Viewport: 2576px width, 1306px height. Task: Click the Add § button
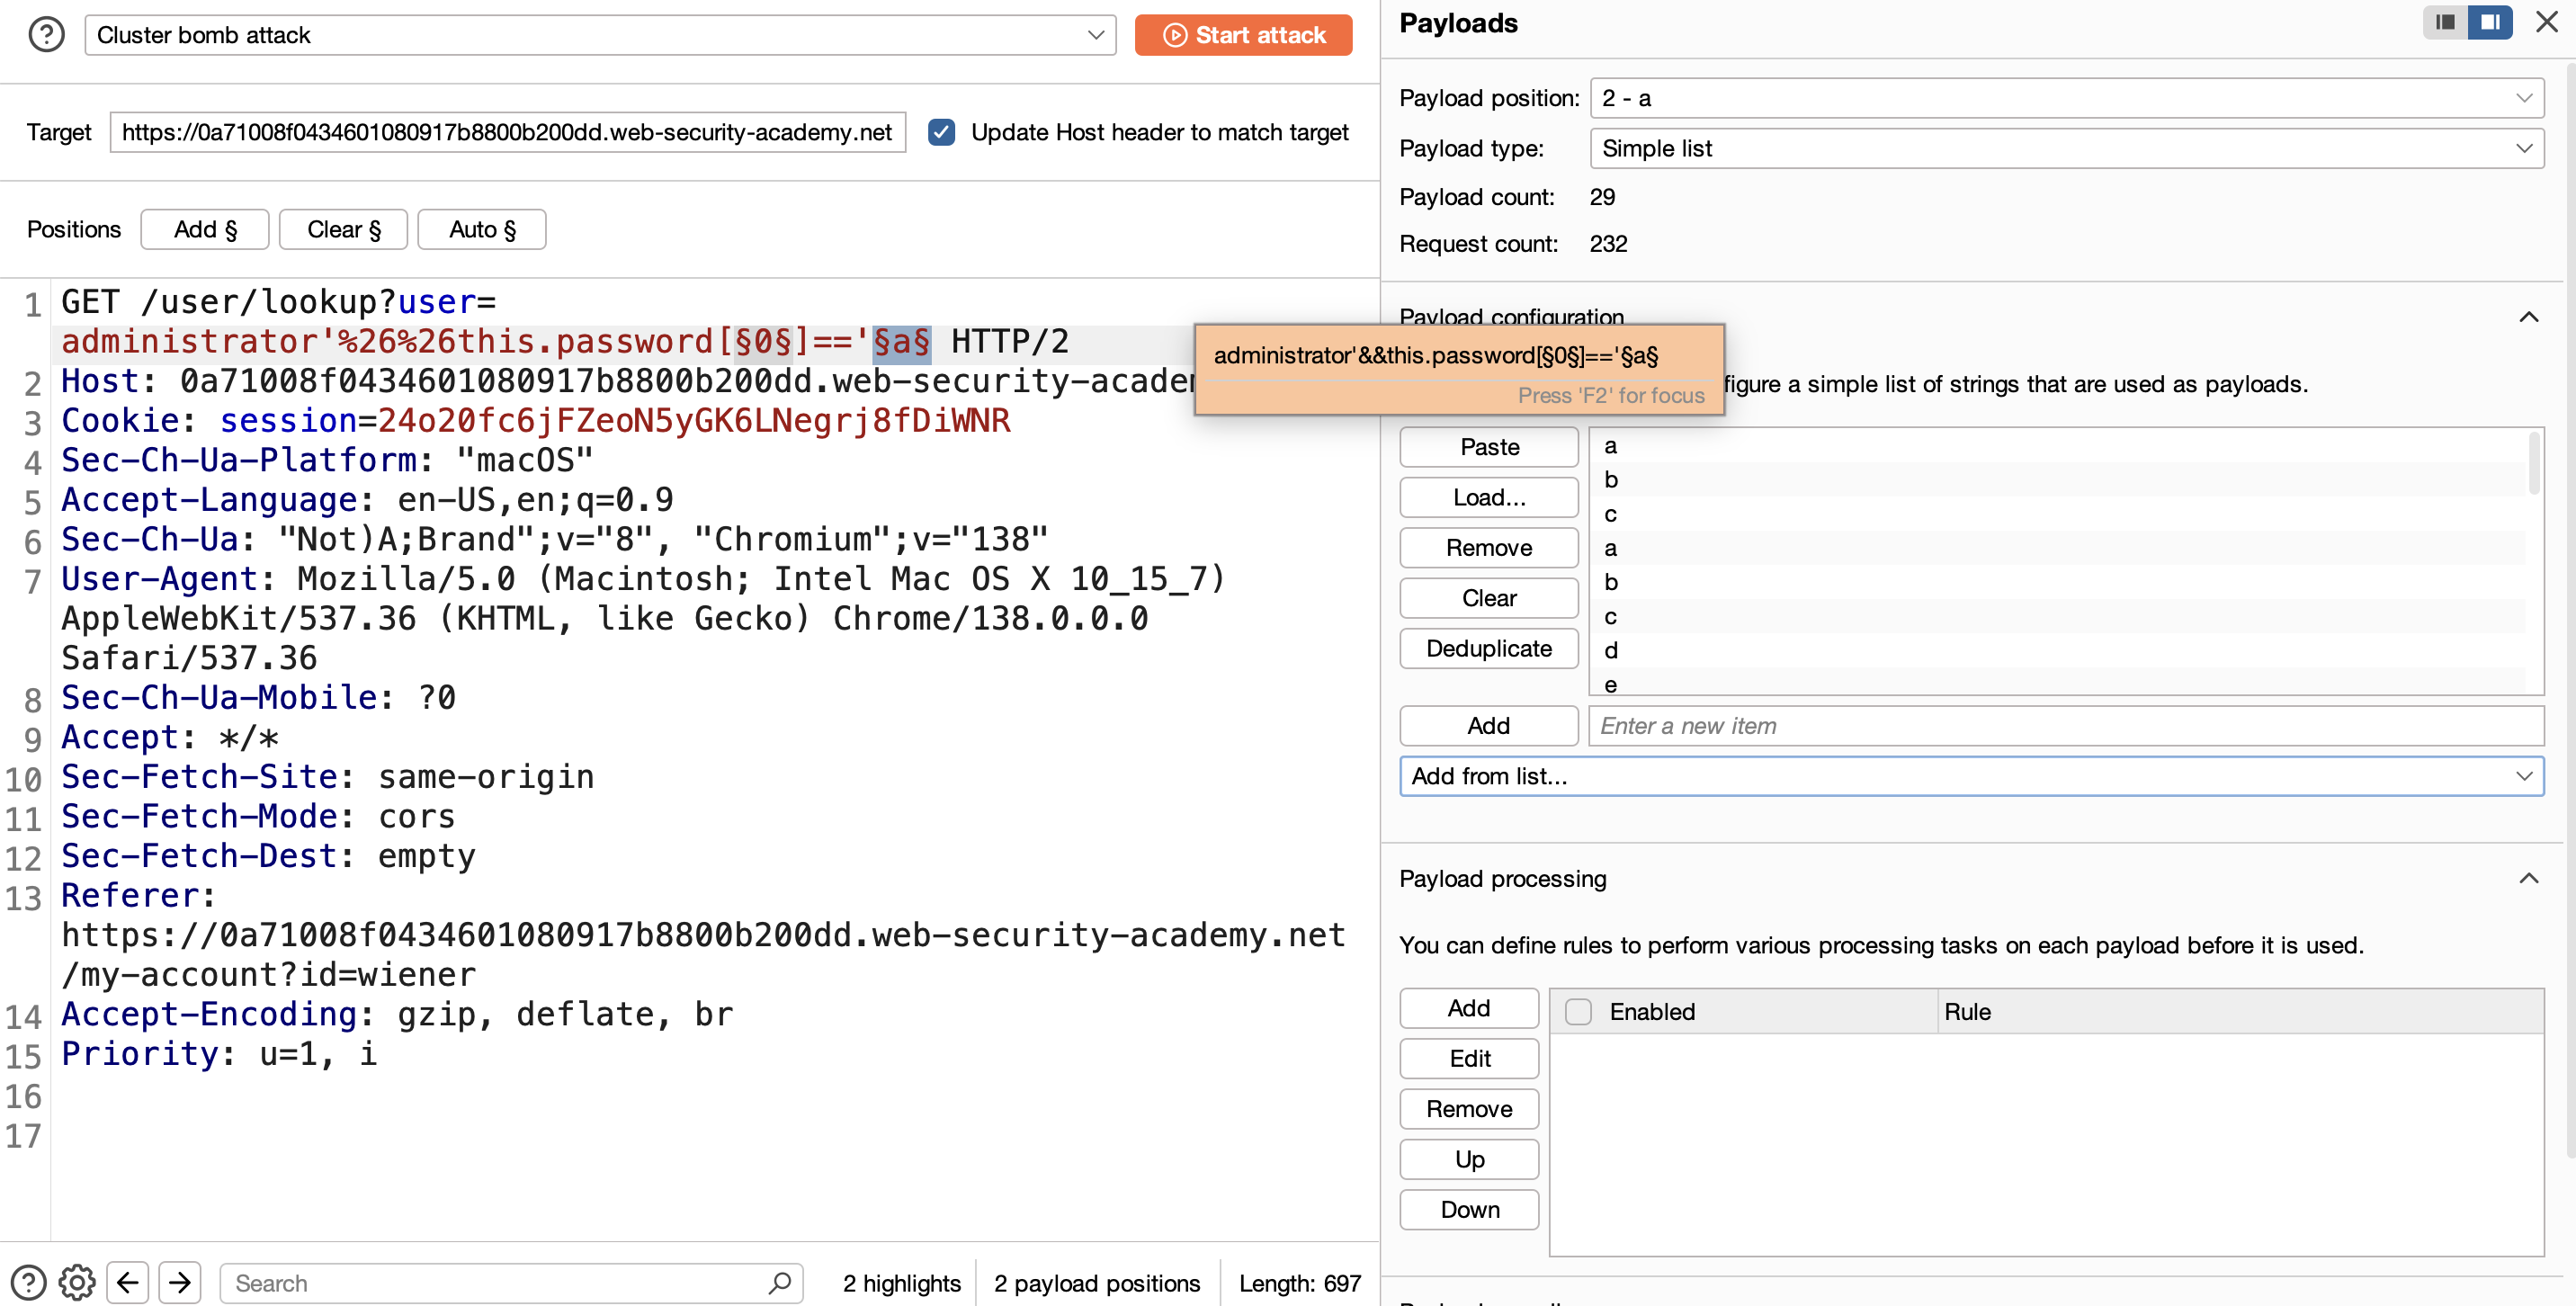coord(205,229)
